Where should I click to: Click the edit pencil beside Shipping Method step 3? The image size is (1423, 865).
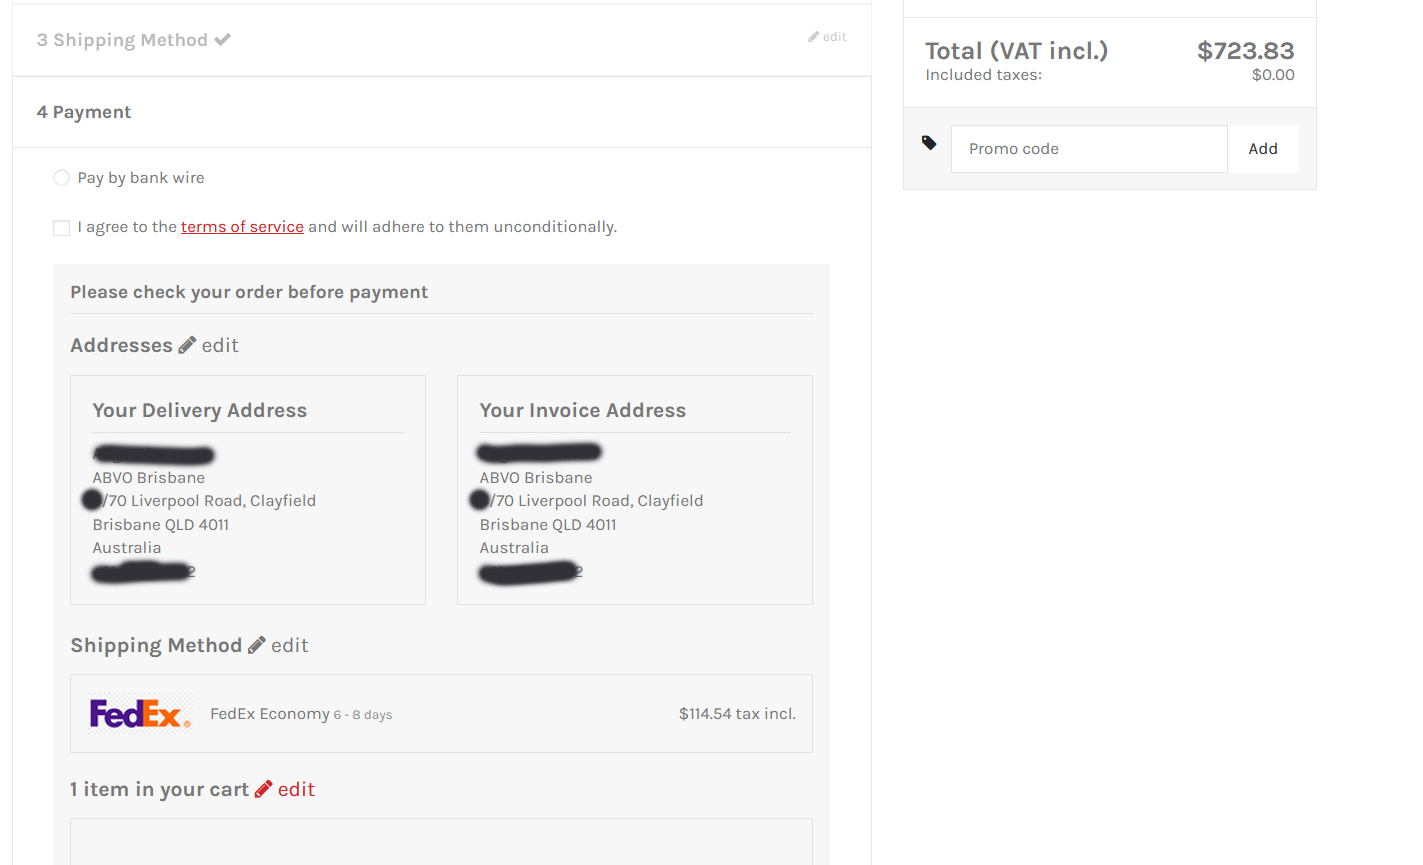click(x=814, y=37)
